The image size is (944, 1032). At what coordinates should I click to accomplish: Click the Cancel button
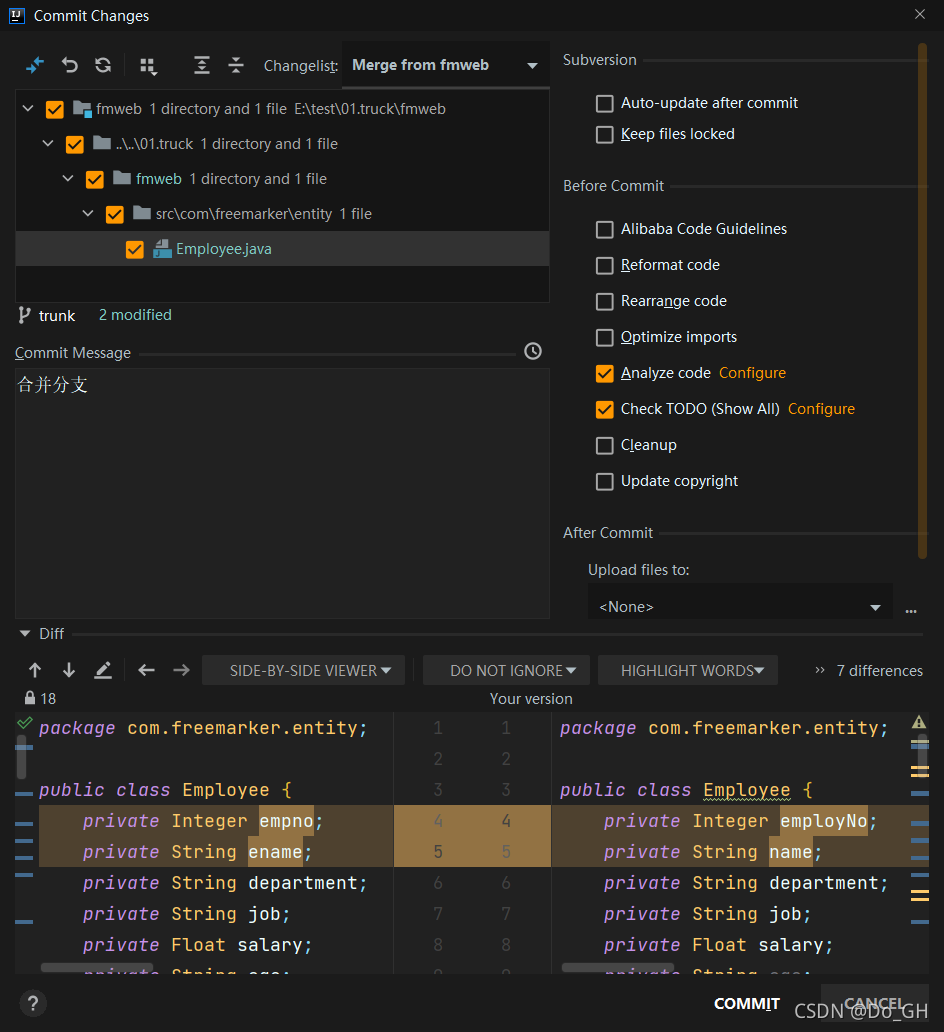874,1003
